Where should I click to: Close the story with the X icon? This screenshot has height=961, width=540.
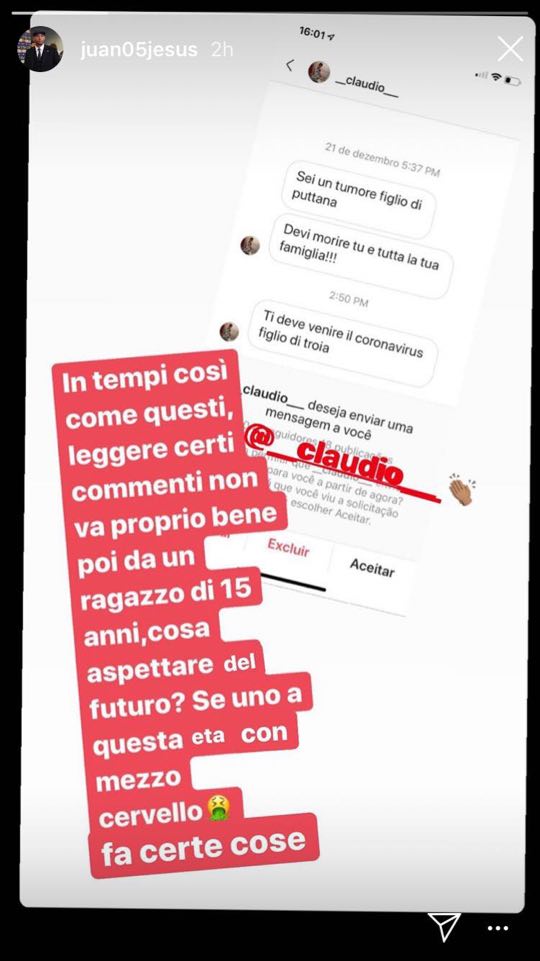510,48
